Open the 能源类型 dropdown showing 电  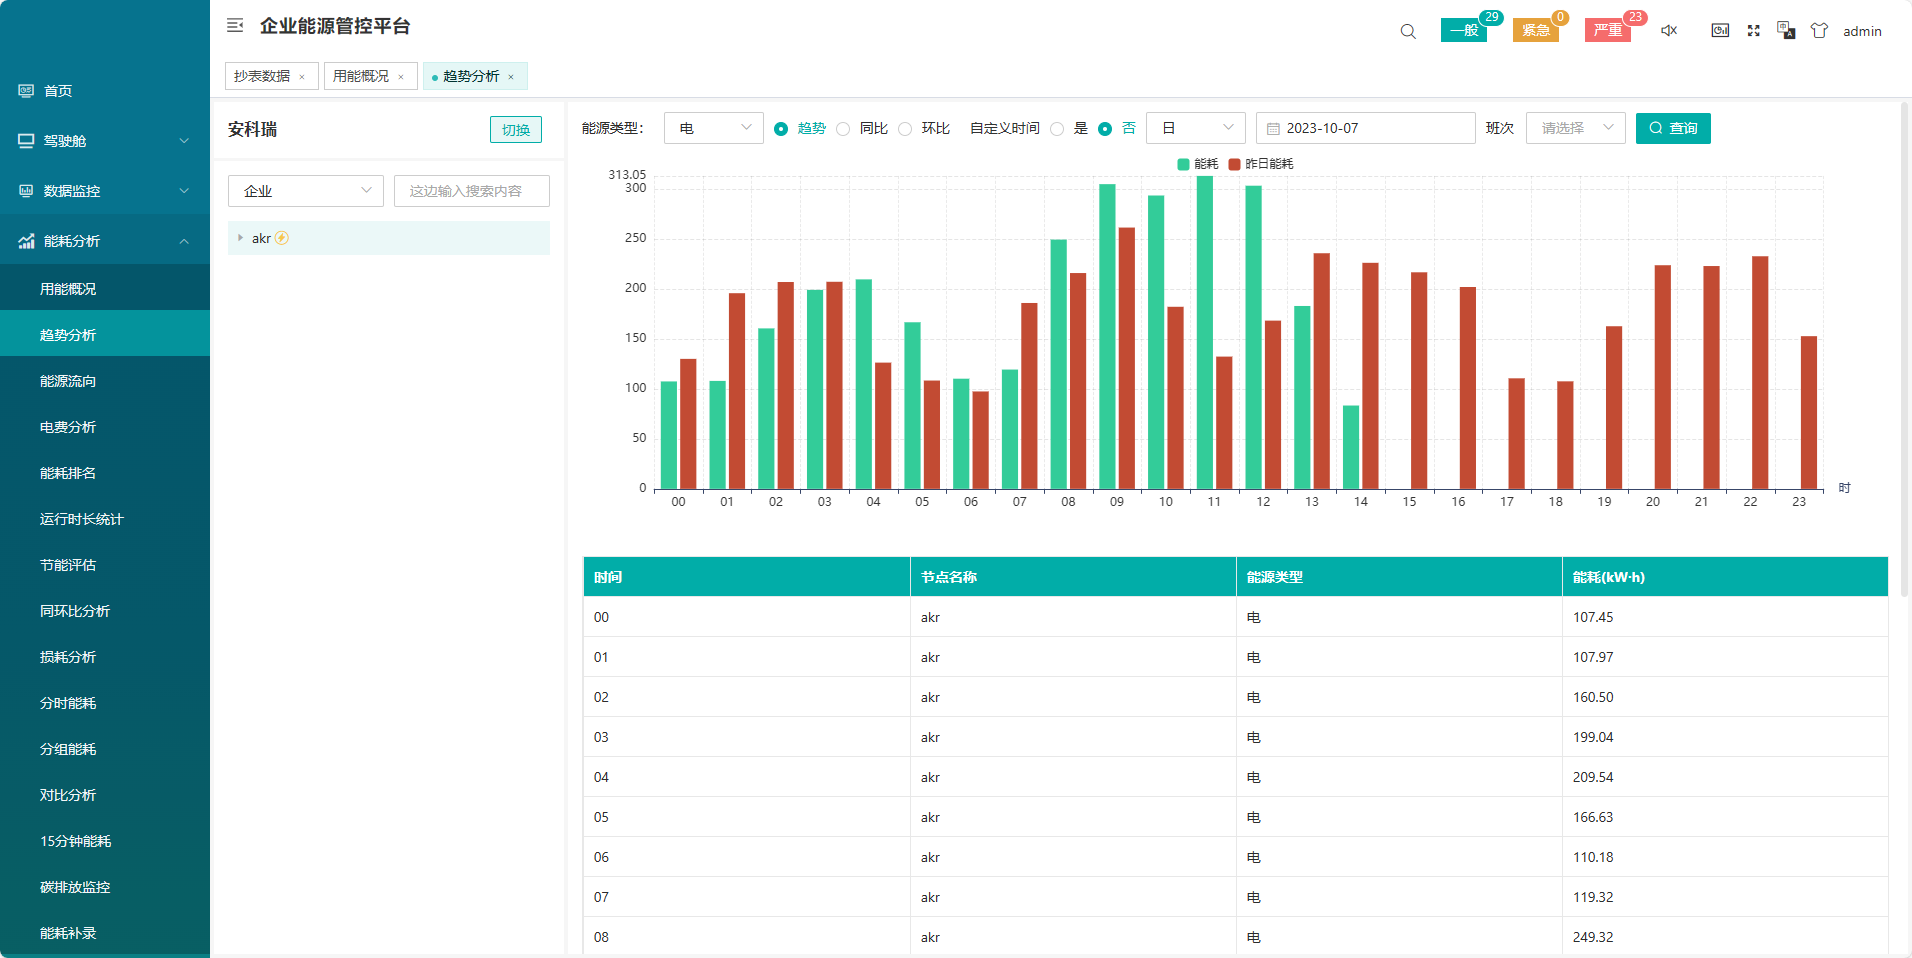click(x=713, y=128)
